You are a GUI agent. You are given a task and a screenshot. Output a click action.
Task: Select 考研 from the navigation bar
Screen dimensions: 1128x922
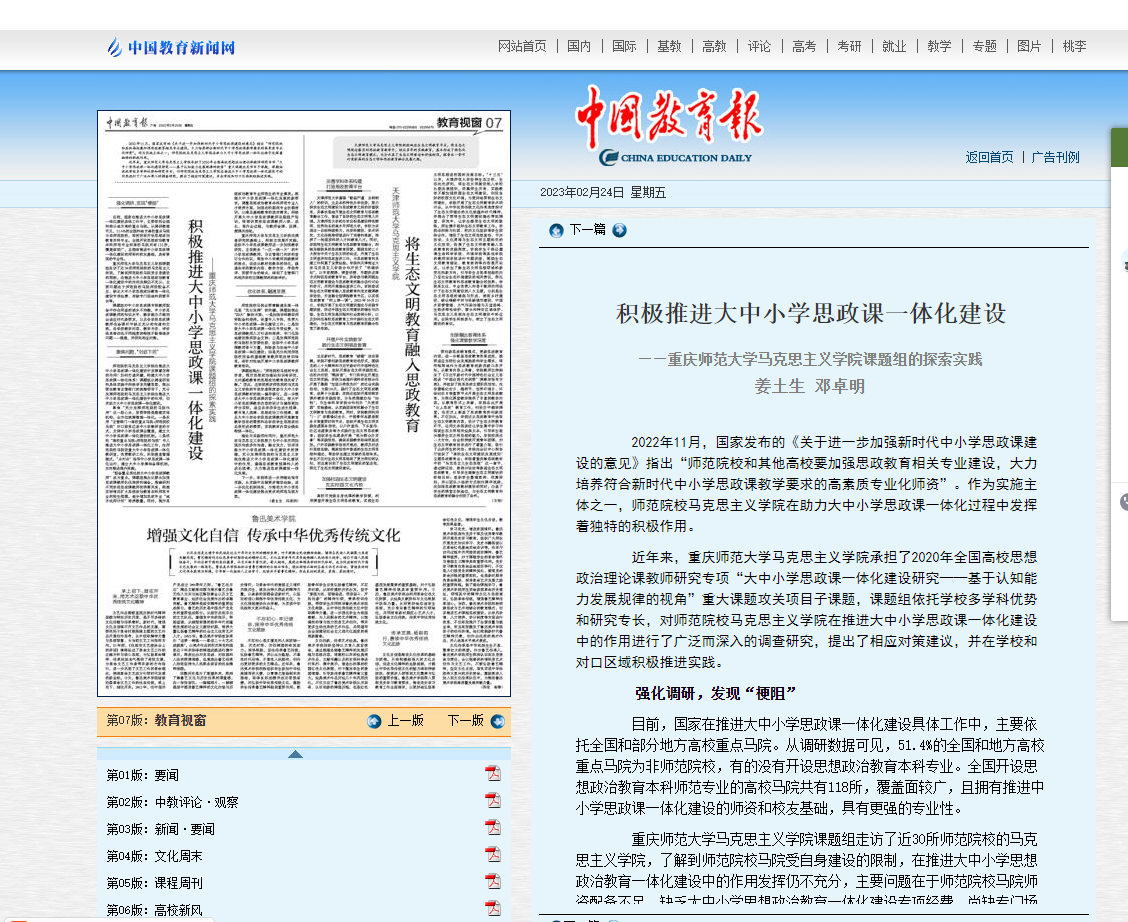tap(849, 46)
